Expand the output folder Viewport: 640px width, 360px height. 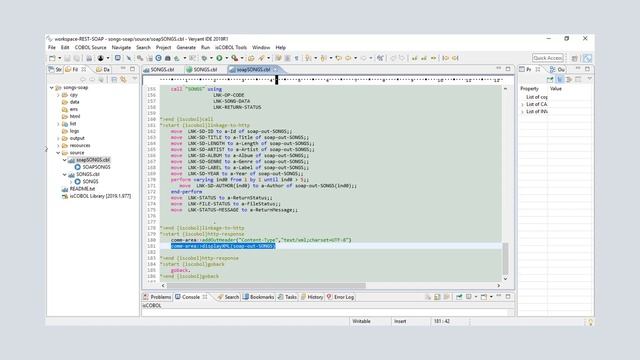coord(58,139)
